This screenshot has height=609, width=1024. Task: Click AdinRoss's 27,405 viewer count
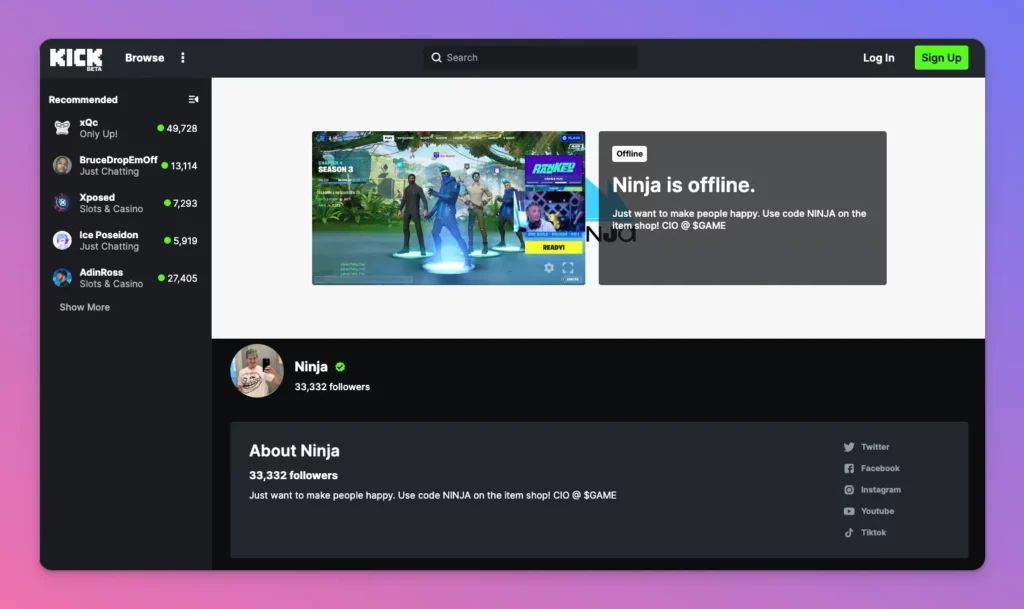pos(182,279)
